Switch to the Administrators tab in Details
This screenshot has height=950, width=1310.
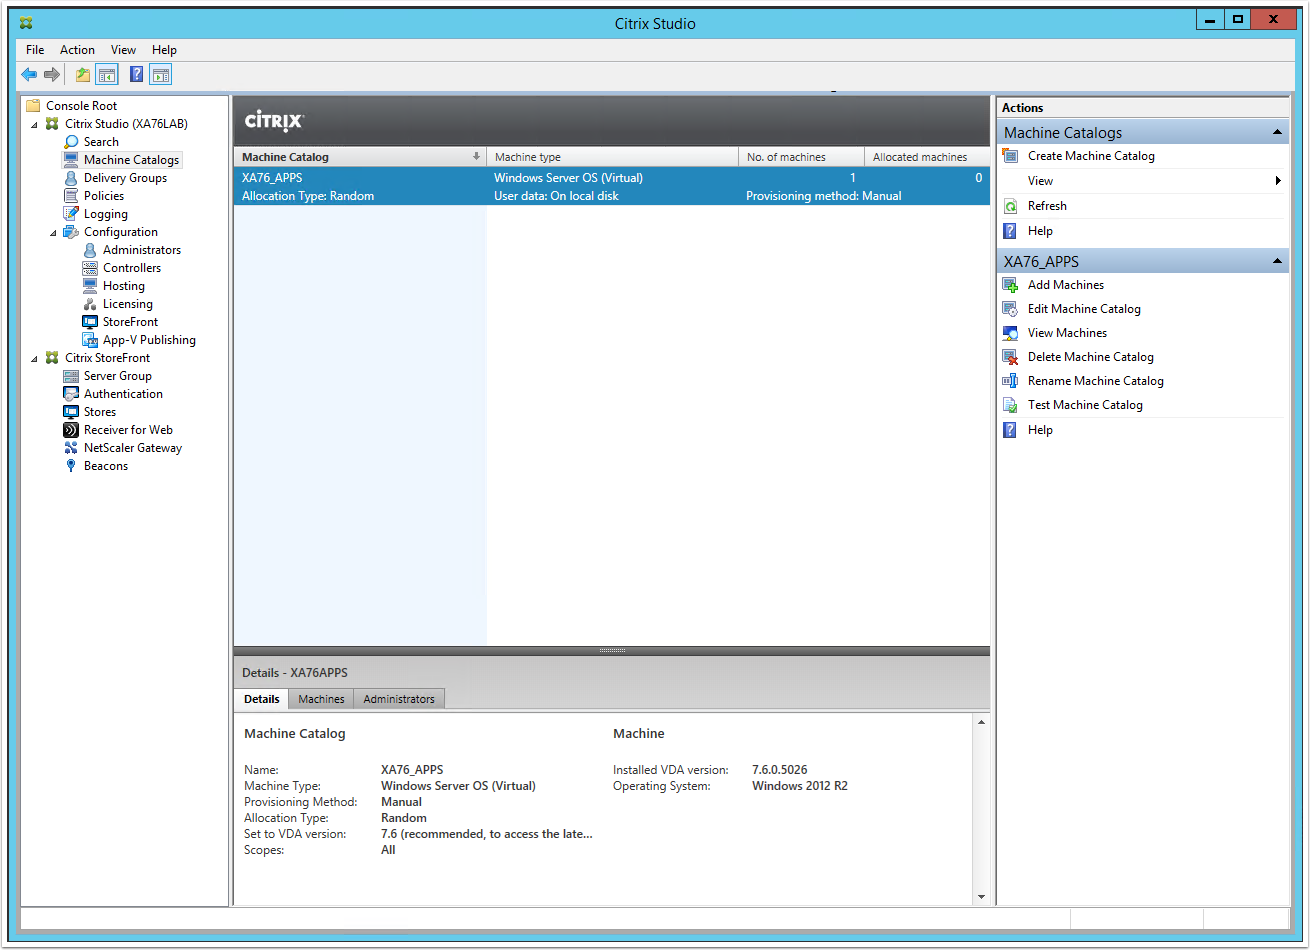(x=399, y=699)
